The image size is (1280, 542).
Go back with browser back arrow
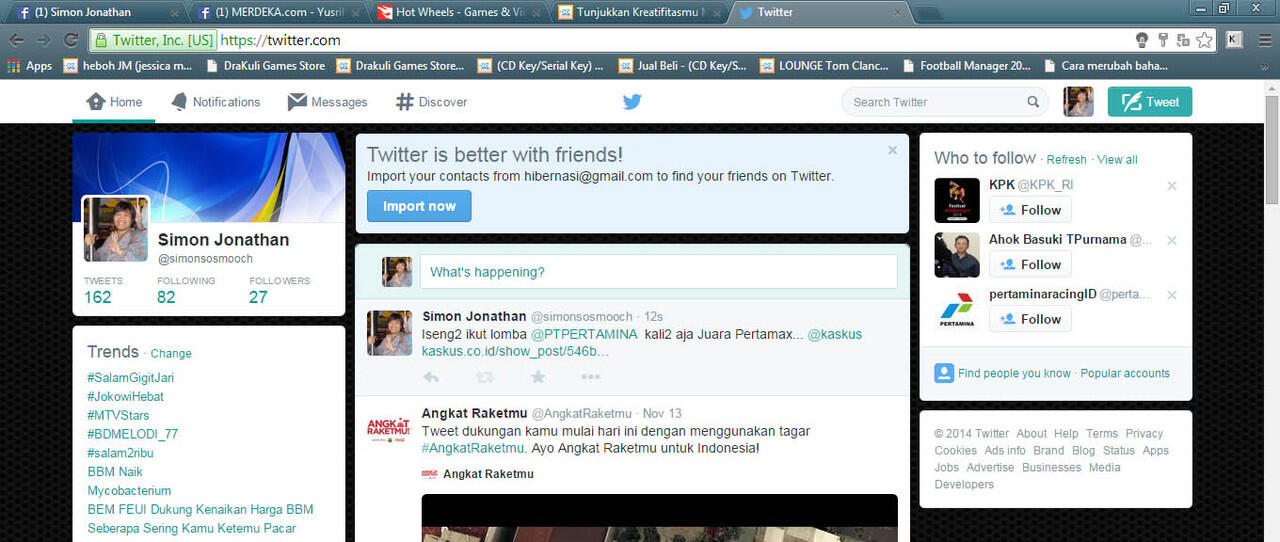pyautogui.click(x=16, y=40)
